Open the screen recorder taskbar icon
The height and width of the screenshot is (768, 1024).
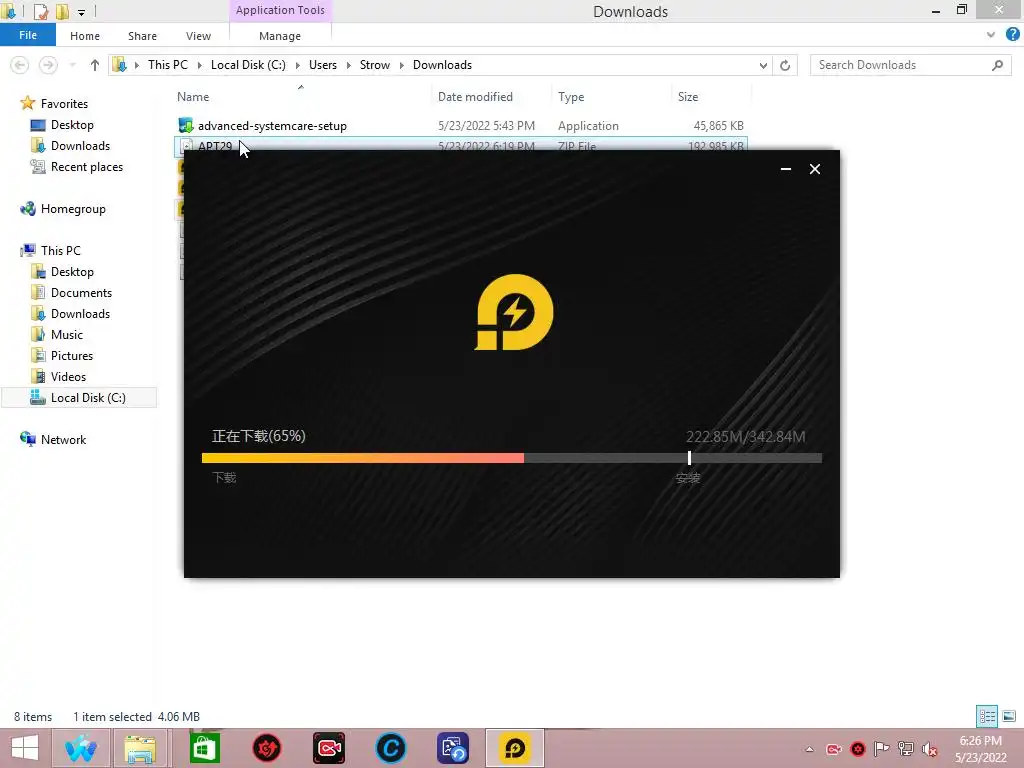click(x=328, y=748)
